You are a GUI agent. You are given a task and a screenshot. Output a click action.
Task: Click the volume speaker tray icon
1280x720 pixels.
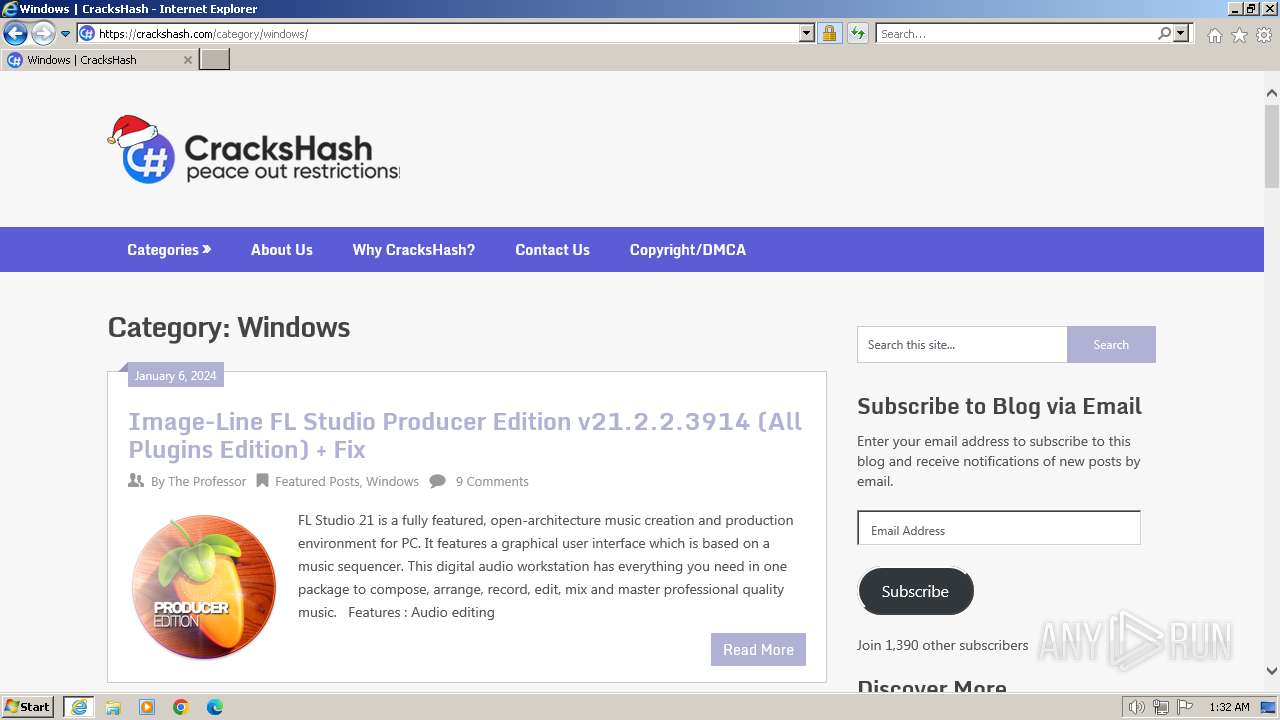pos(1137,707)
